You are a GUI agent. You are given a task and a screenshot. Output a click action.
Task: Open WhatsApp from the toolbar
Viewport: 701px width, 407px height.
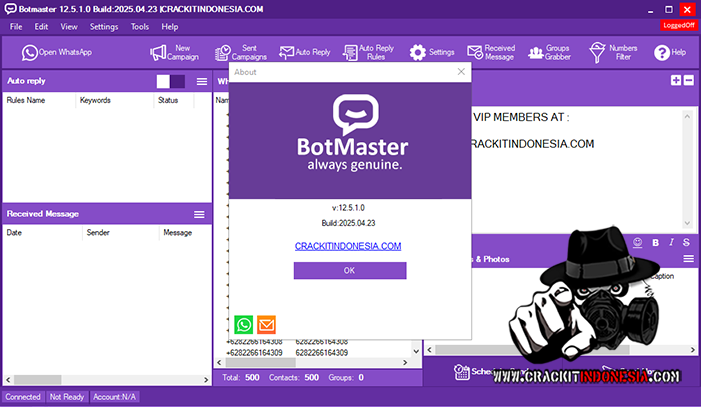click(58, 52)
